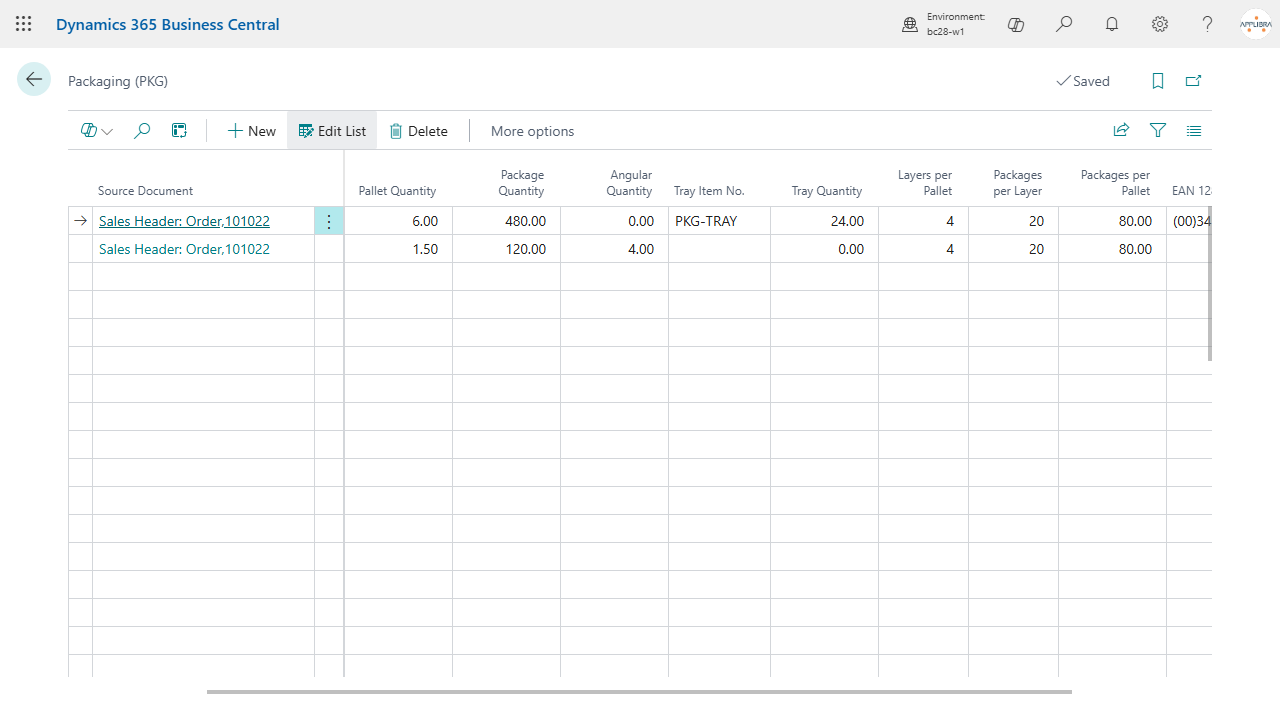The height and width of the screenshot is (720, 1280).
Task: Select the Tray Item No. cell PKG-TRAY
Action: tap(719, 221)
